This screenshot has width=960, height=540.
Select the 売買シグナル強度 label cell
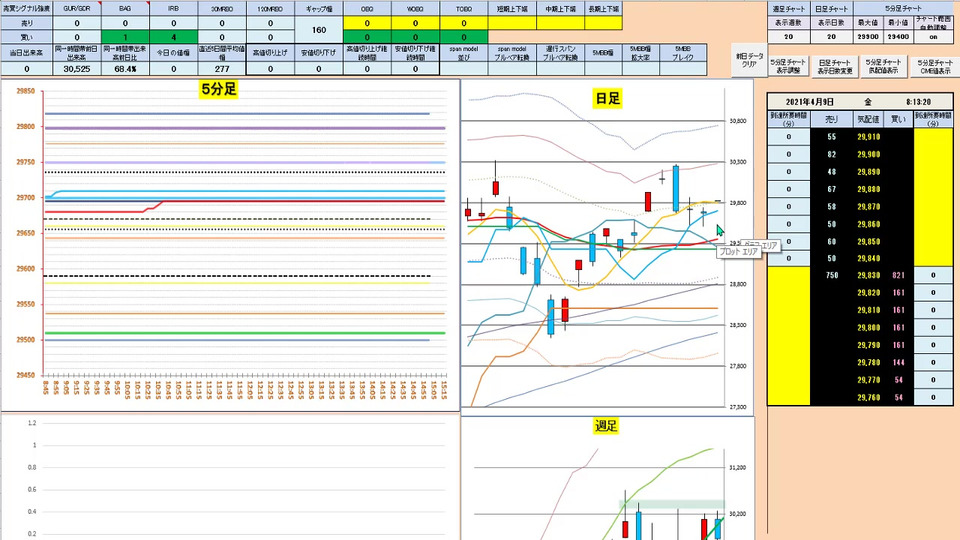pyautogui.click(x=26, y=9)
